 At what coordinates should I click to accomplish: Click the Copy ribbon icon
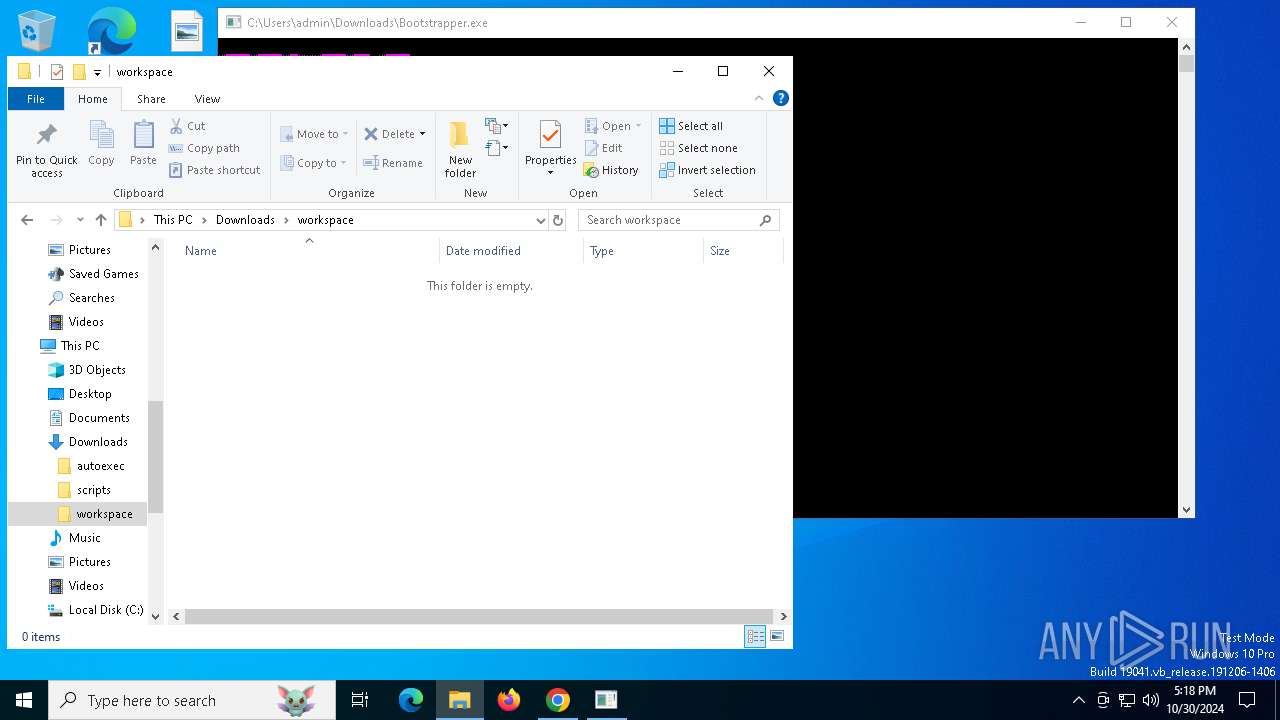[101, 143]
